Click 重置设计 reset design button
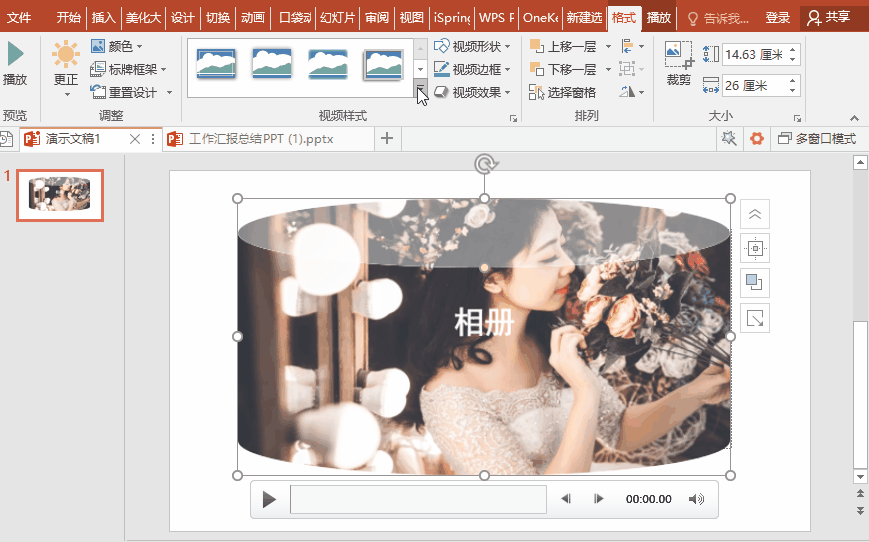Image resolution: width=869 pixels, height=542 pixels. (124, 93)
